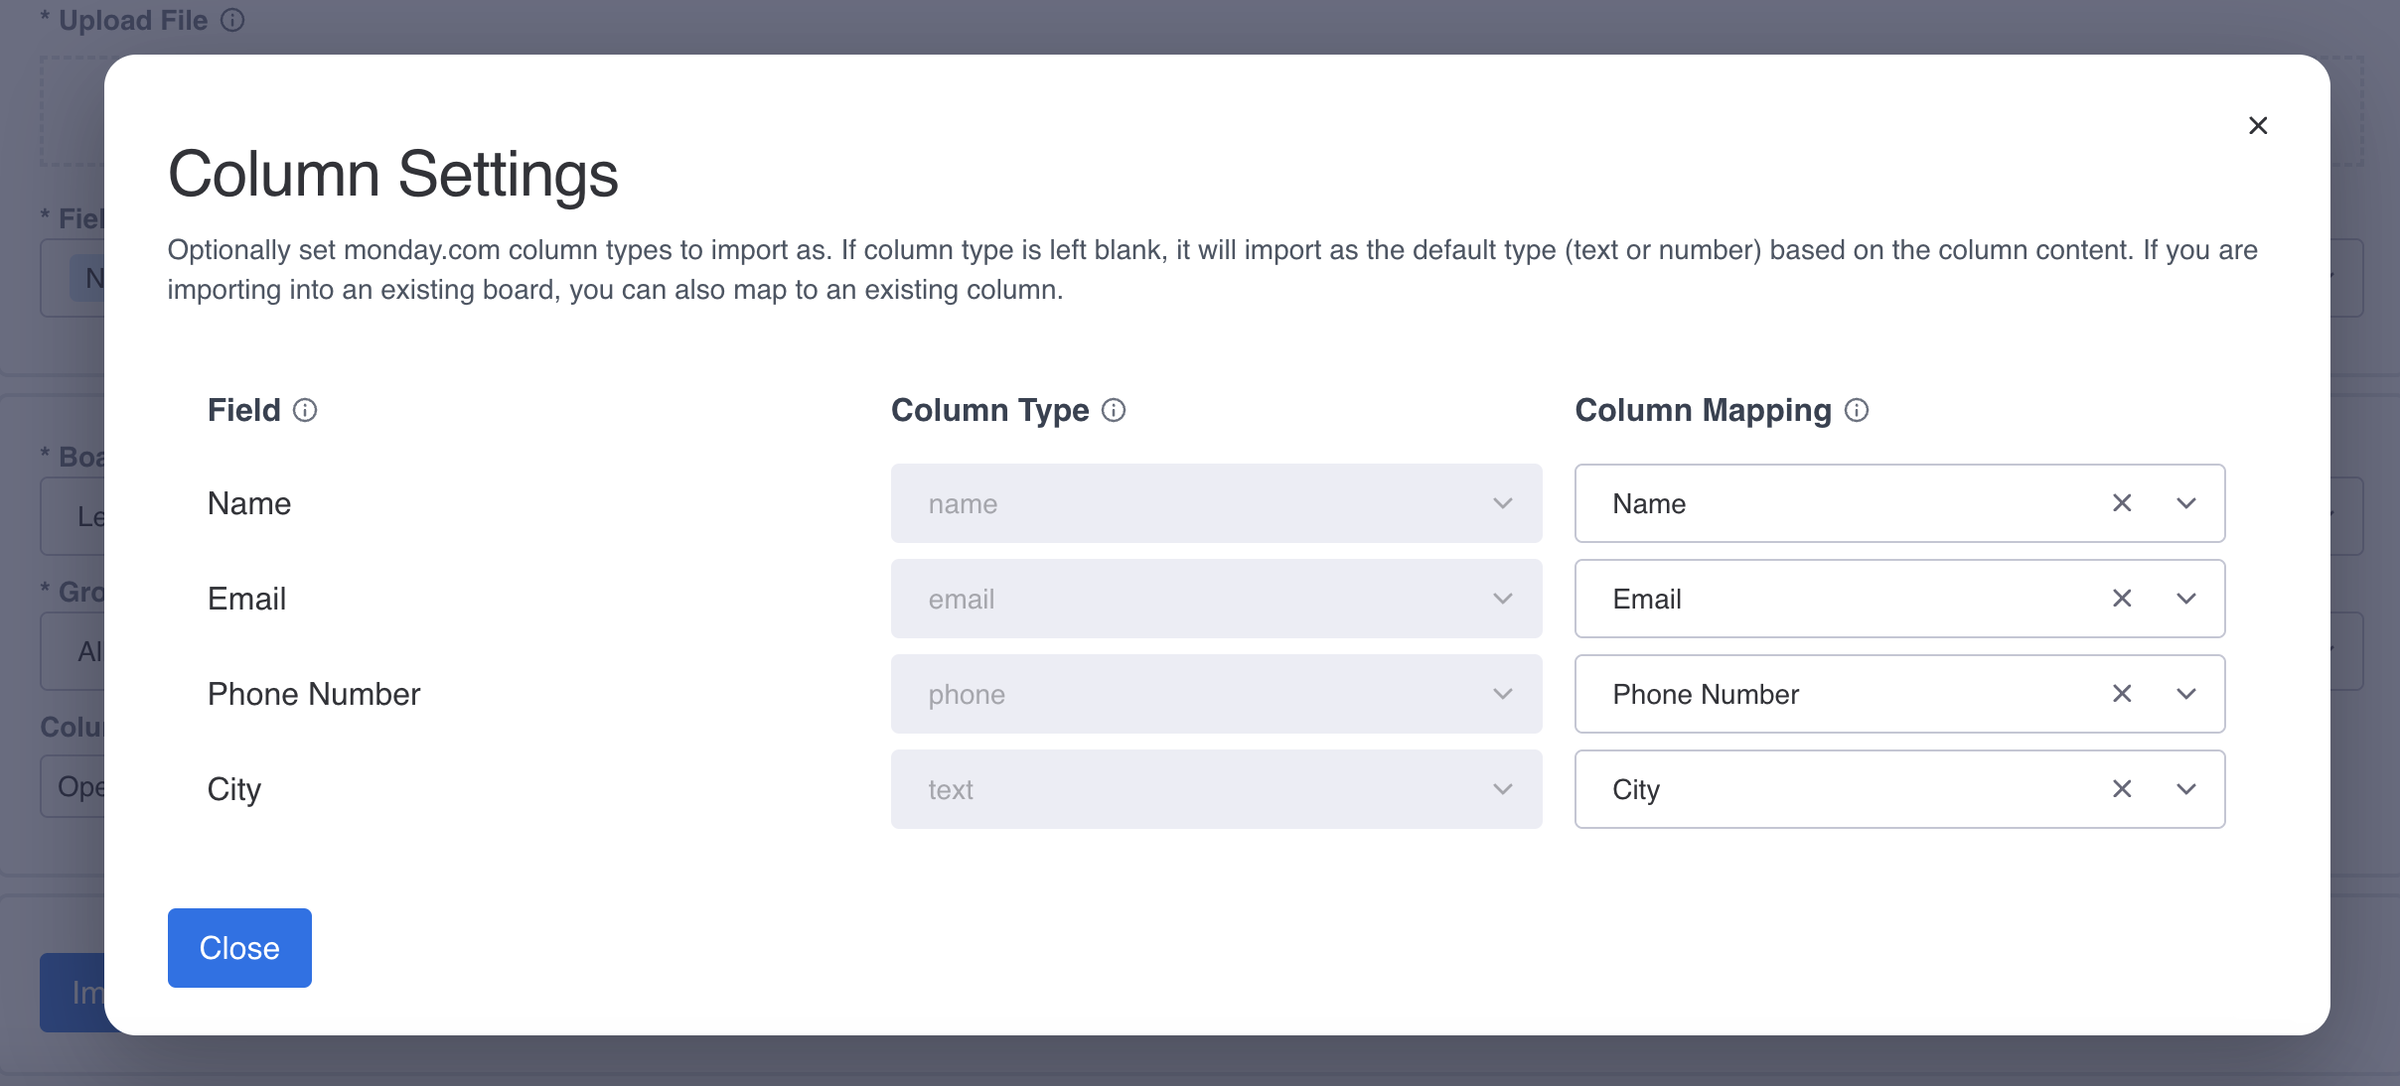Expand the Phone Number mapping chevron

click(x=2186, y=693)
